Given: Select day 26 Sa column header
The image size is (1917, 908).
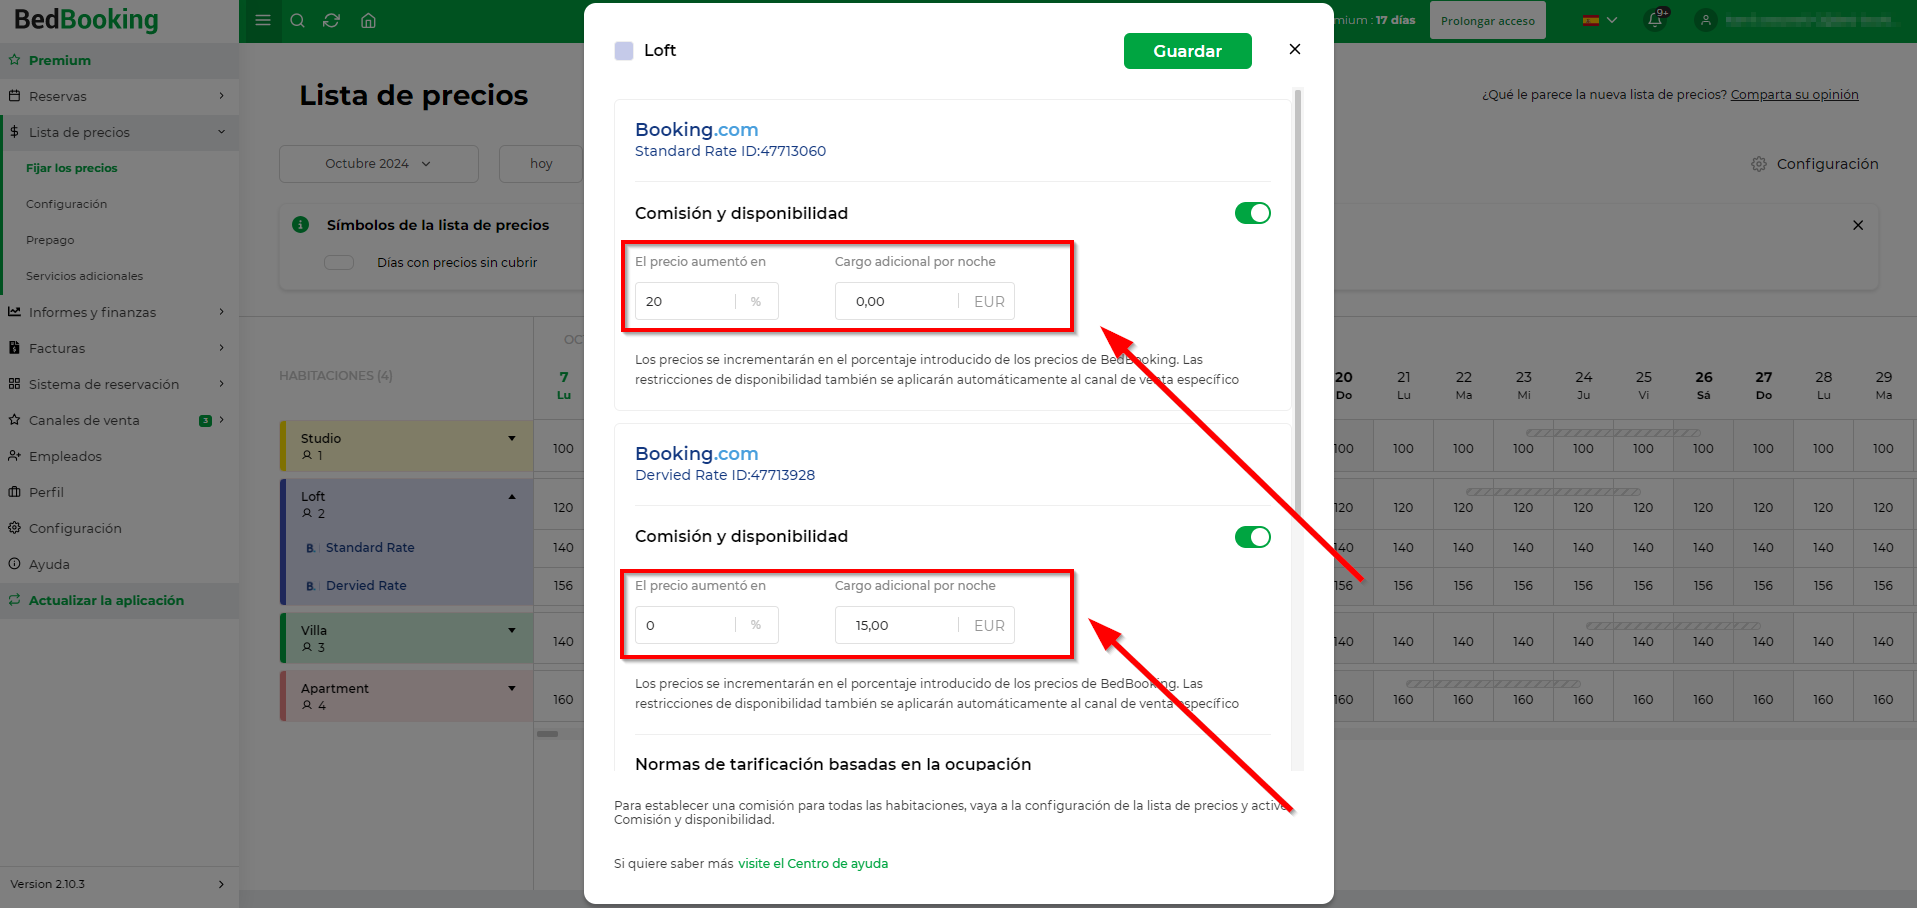Looking at the screenshot, I should point(1703,385).
